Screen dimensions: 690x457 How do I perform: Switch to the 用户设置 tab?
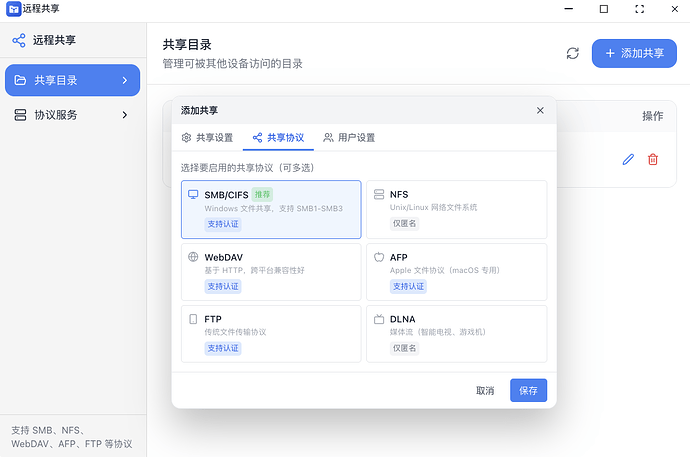349,138
